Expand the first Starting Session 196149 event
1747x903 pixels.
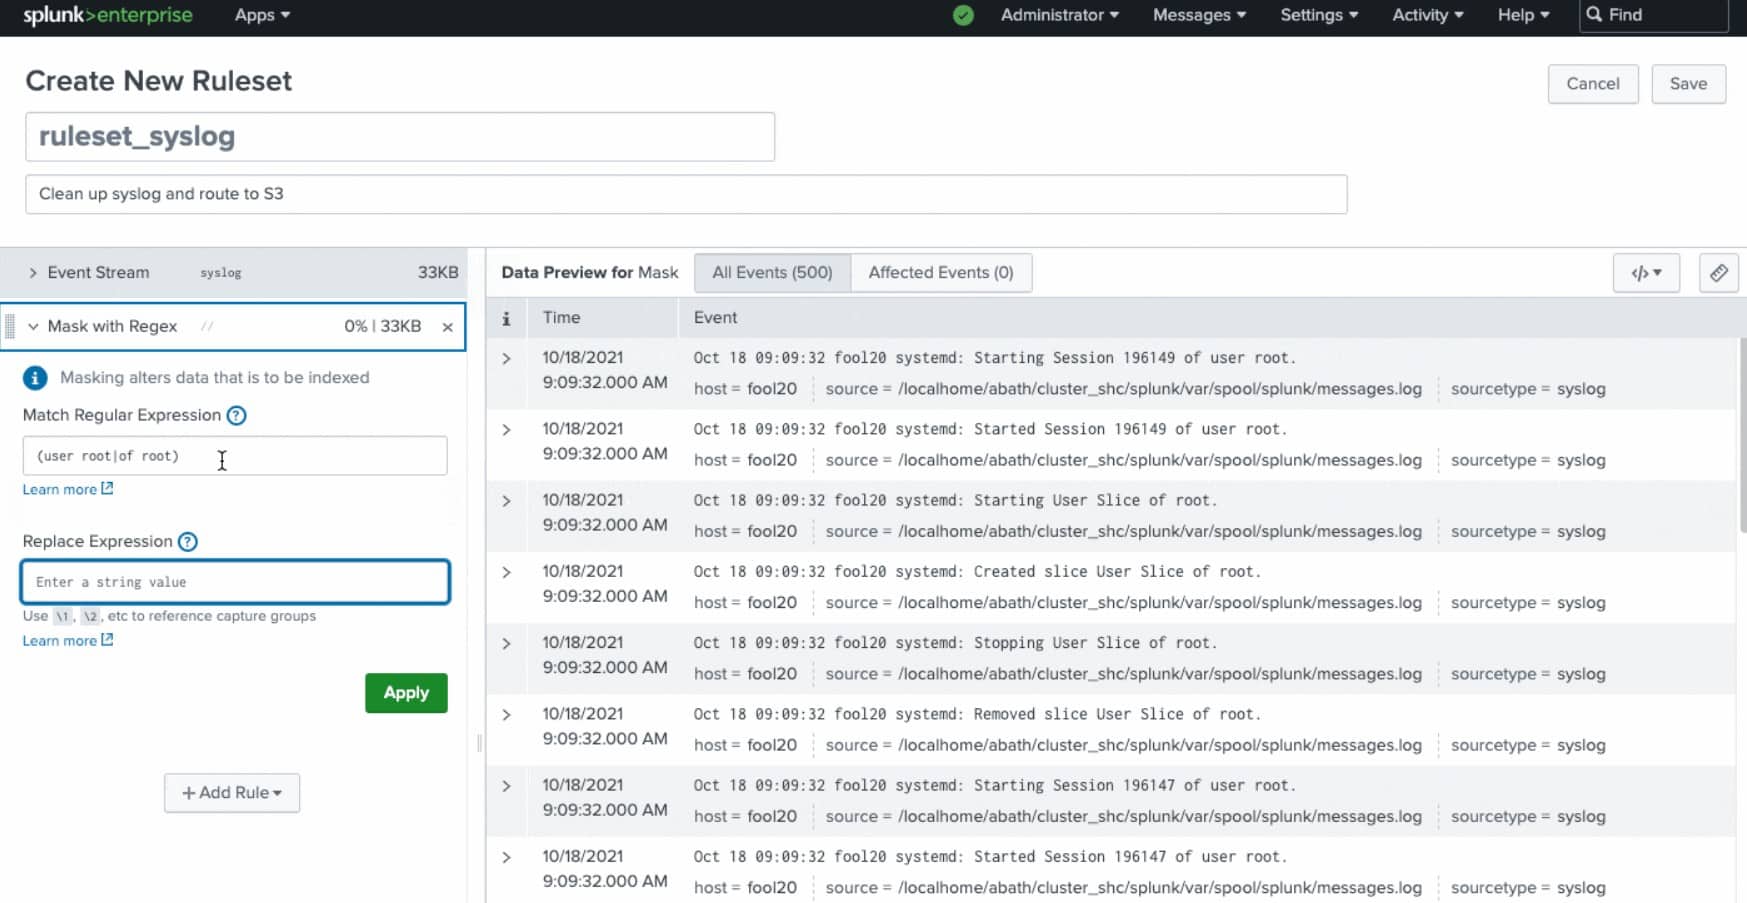click(x=506, y=358)
